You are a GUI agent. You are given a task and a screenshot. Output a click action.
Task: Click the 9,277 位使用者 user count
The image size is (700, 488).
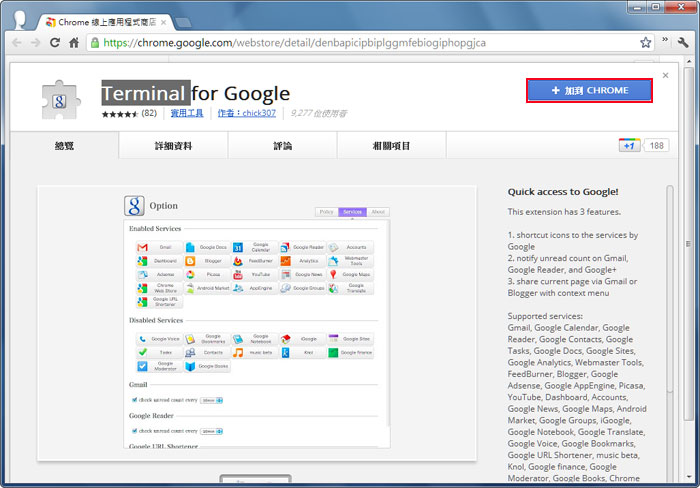(319, 113)
